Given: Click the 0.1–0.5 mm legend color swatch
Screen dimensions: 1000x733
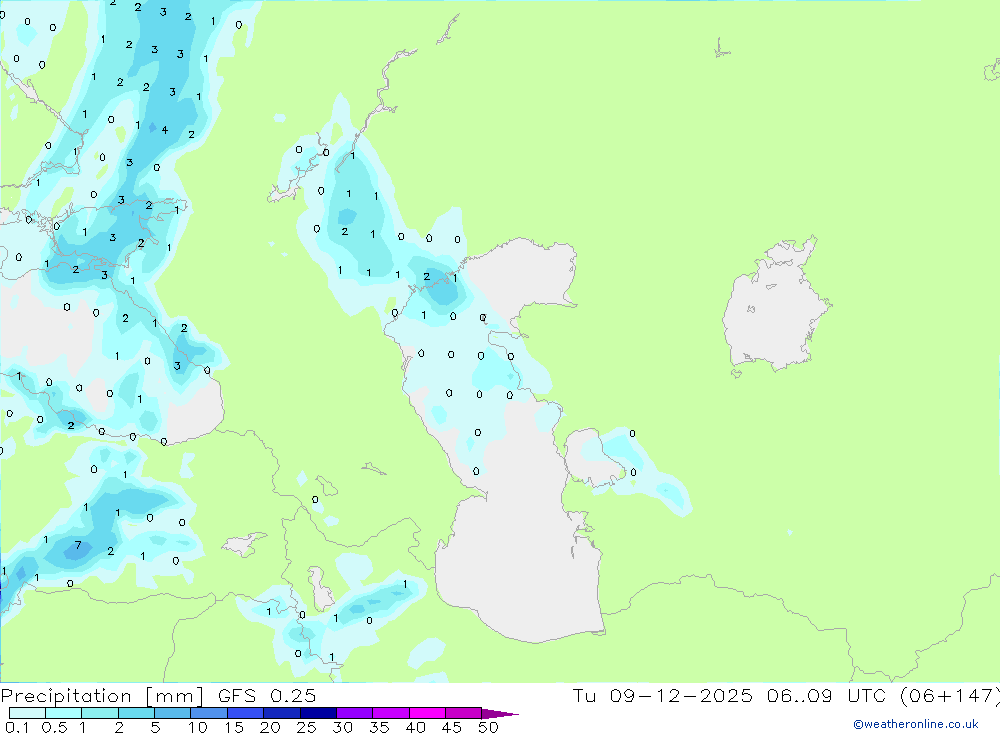Looking at the screenshot, I should pos(27,713).
